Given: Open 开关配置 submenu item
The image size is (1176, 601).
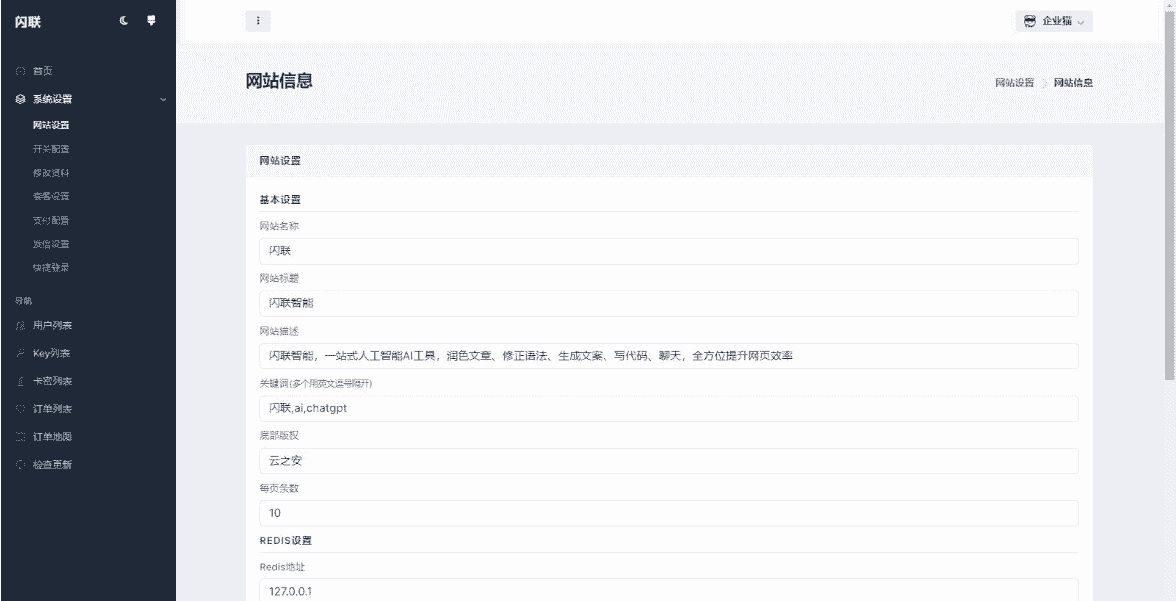Looking at the screenshot, I should (x=51, y=149).
